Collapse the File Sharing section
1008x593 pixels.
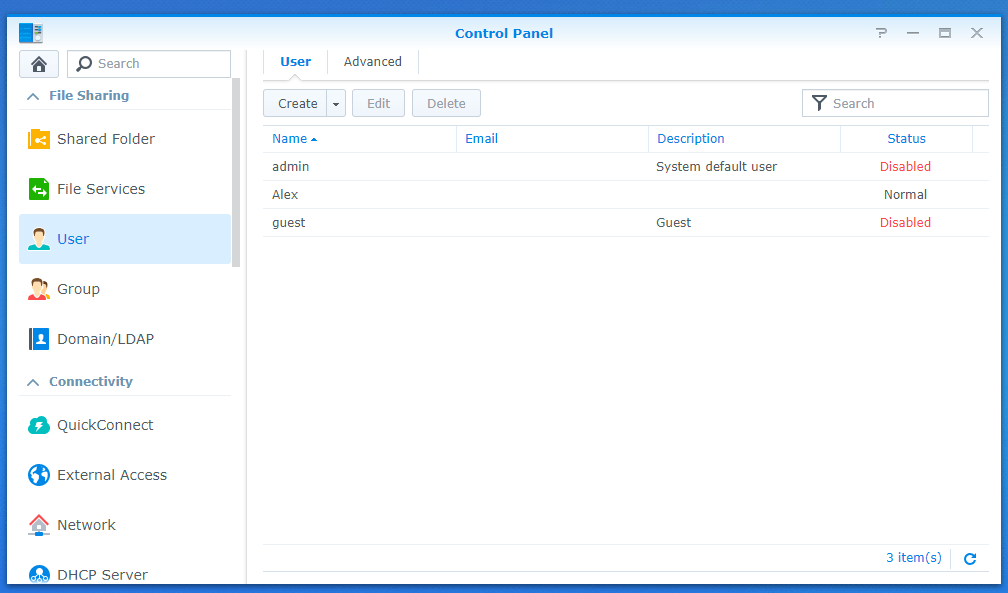[33, 96]
